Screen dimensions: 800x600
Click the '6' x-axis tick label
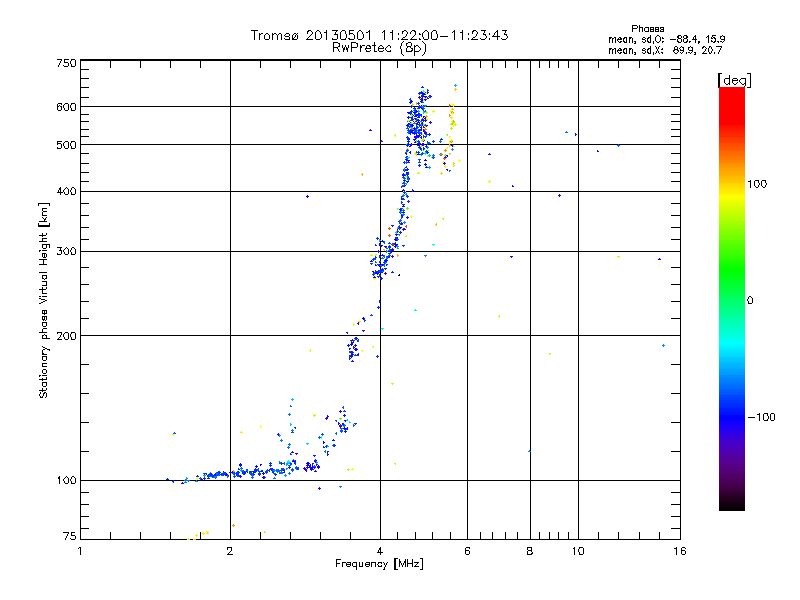tap(467, 551)
